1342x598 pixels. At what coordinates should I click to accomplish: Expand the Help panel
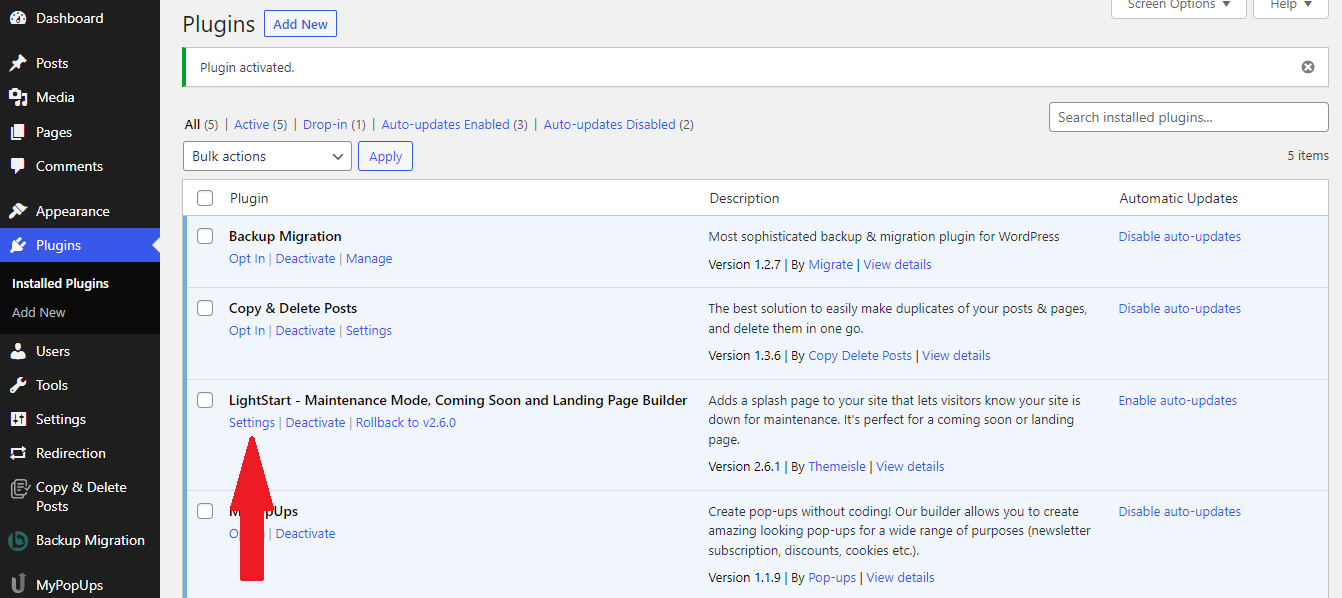tap(1289, 5)
